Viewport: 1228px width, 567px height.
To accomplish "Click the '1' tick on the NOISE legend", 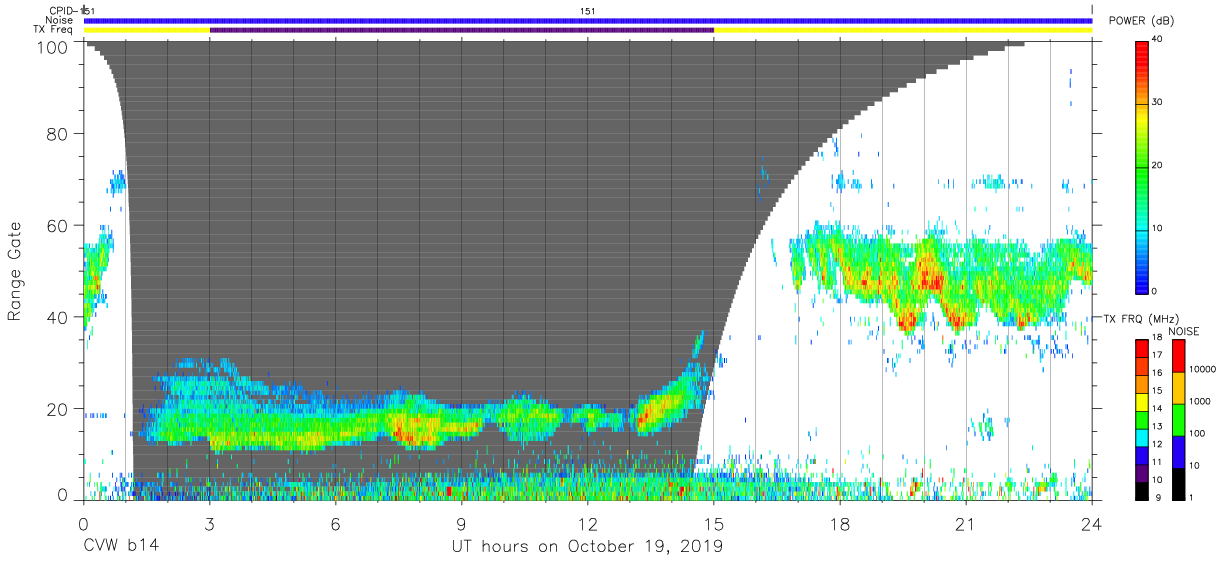I will 1191,497.
